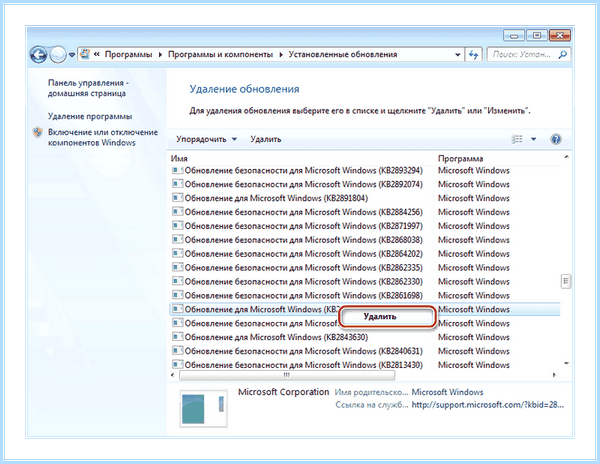Screen dimensions: 600x464
Task: Select the update KB2813430 row
Action: 364,365
